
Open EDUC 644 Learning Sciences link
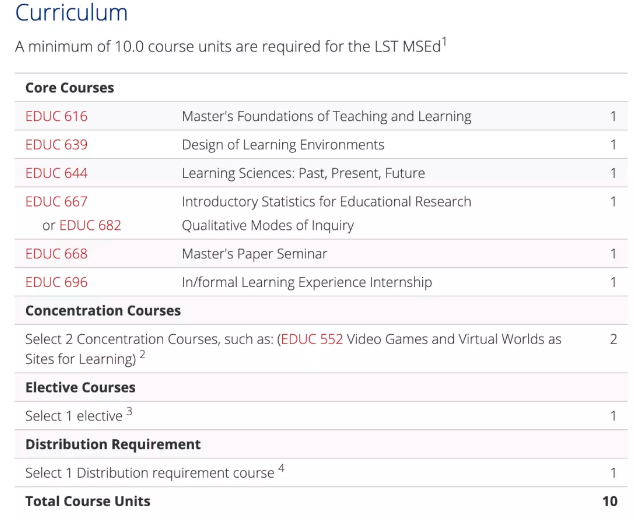(56, 173)
